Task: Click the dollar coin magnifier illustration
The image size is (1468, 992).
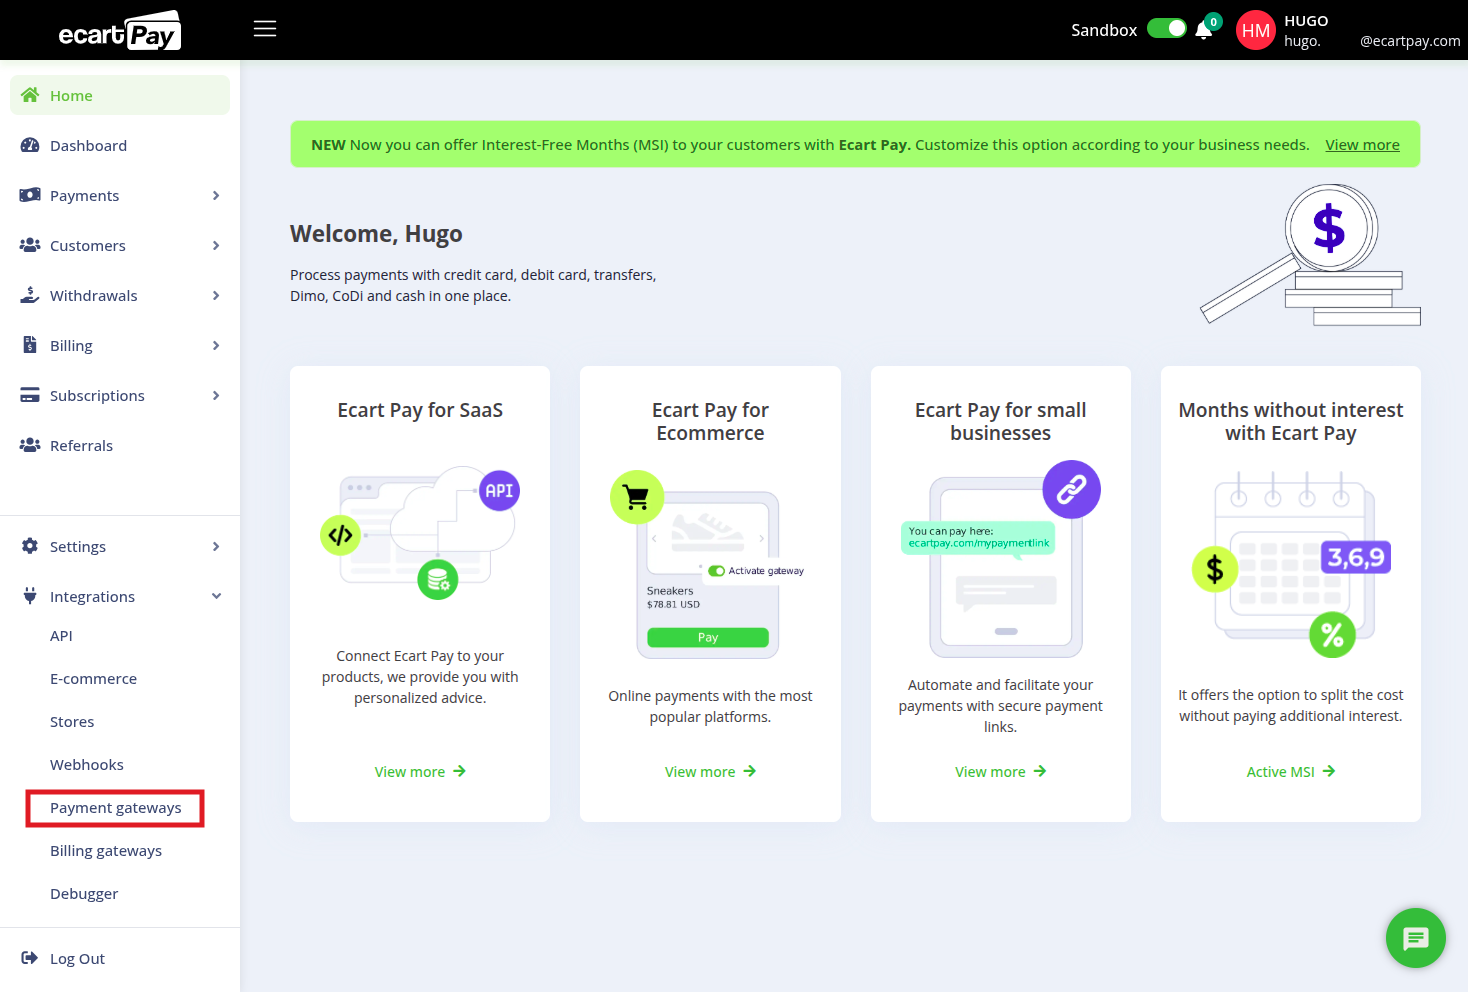Action: coord(1310,255)
